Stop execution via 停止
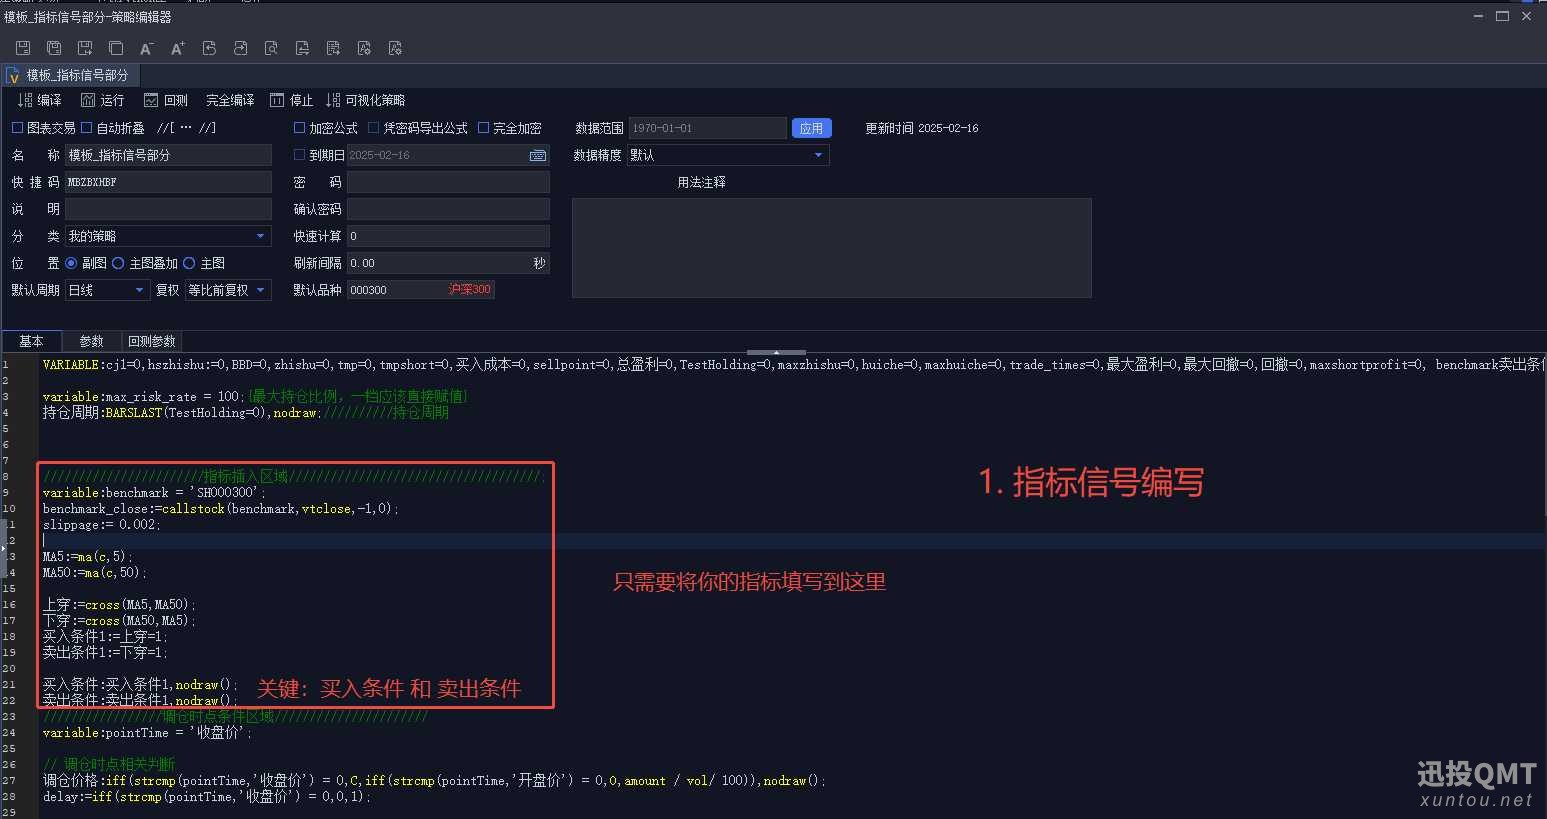The image size is (1547, 819). 292,100
